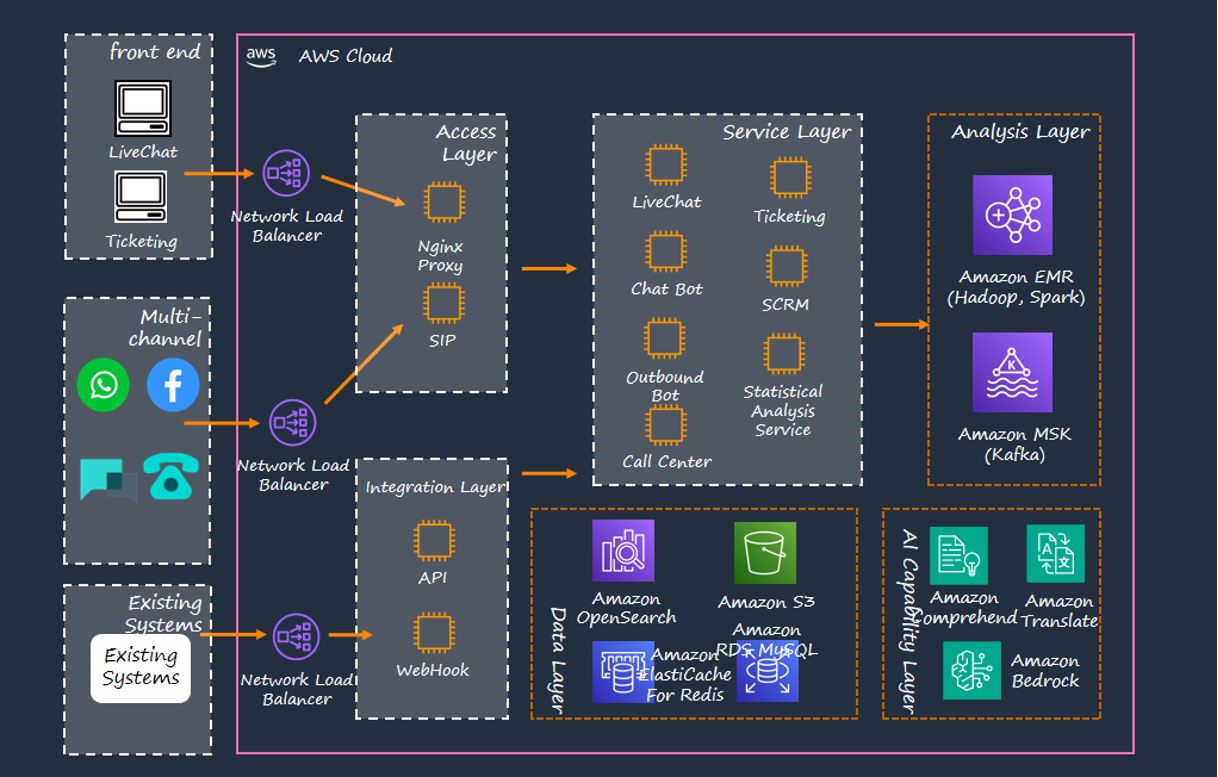Select the Service Layer title
Image resolution: width=1218 pixels, height=777 pixels.
pos(787,132)
